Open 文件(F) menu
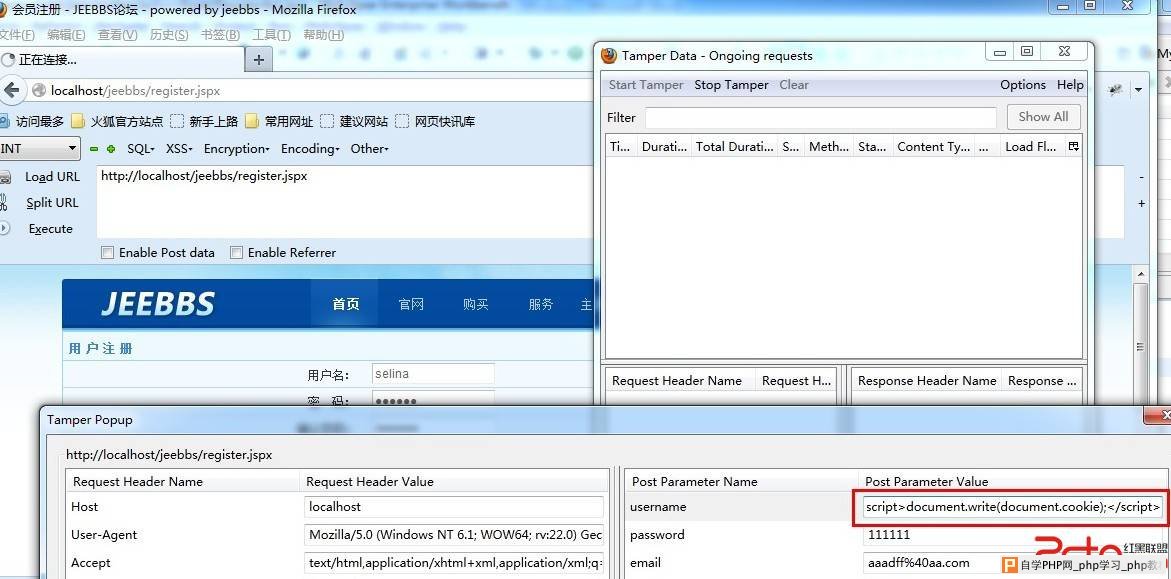Viewport: 1171px width, 579px height. tap(16, 35)
